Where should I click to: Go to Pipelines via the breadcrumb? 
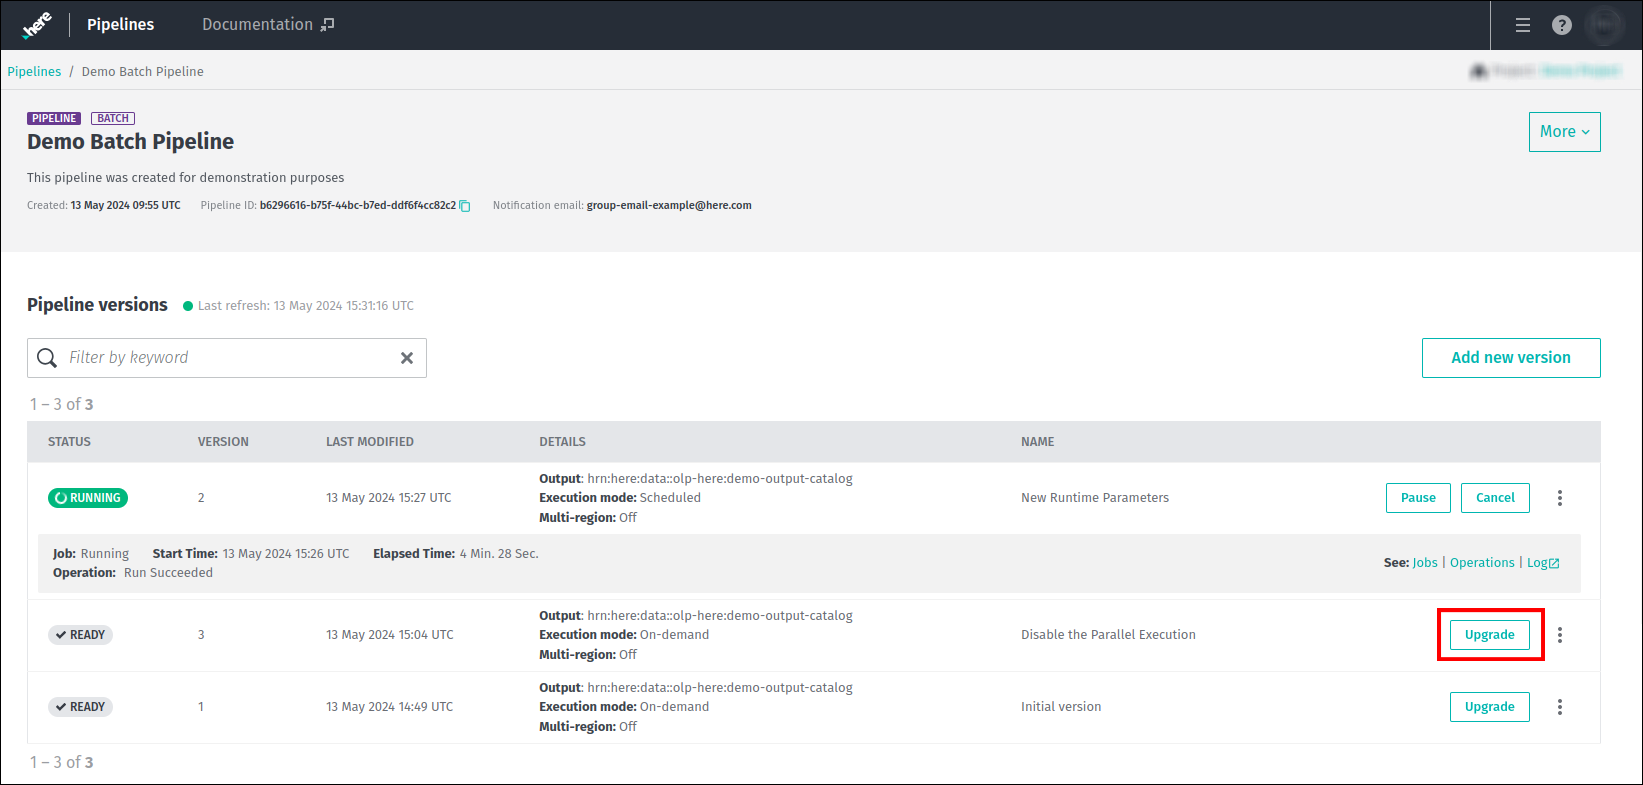pyautogui.click(x=34, y=72)
